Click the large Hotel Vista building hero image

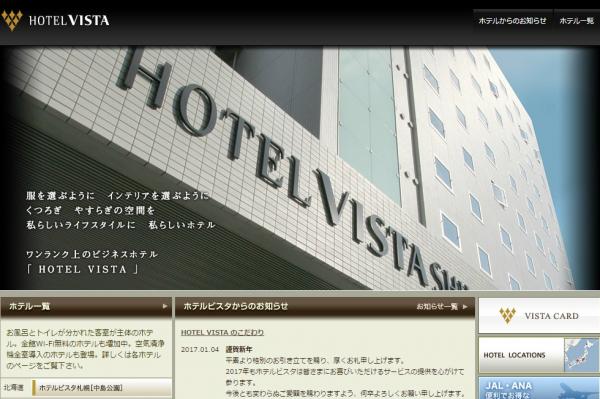[x=300, y=168]
